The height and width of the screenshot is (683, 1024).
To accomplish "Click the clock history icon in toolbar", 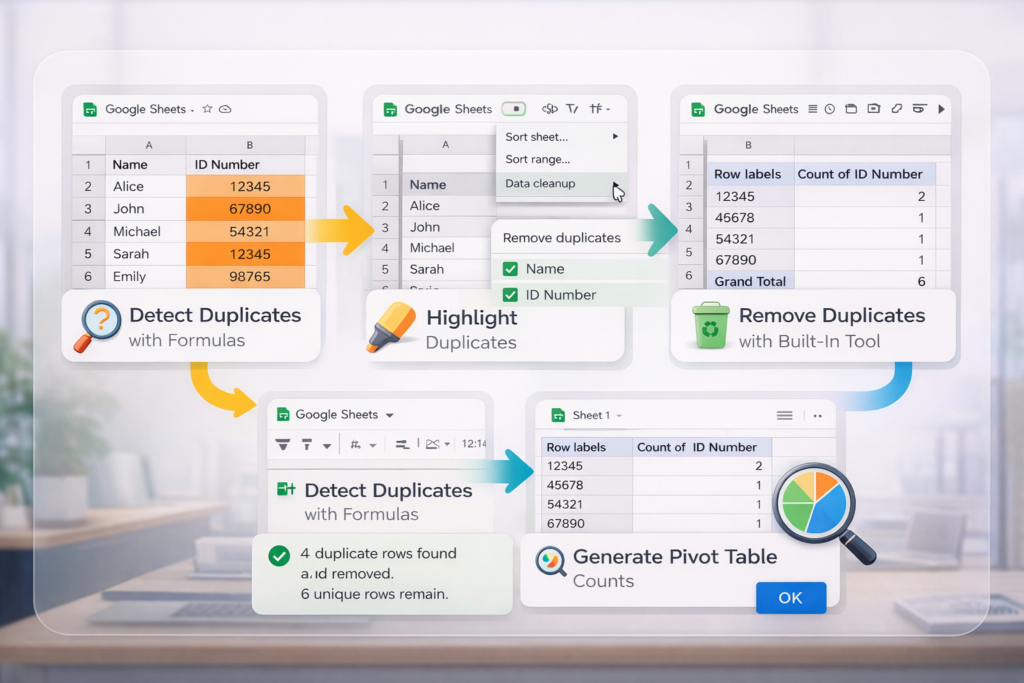I will tap(829, 109).
